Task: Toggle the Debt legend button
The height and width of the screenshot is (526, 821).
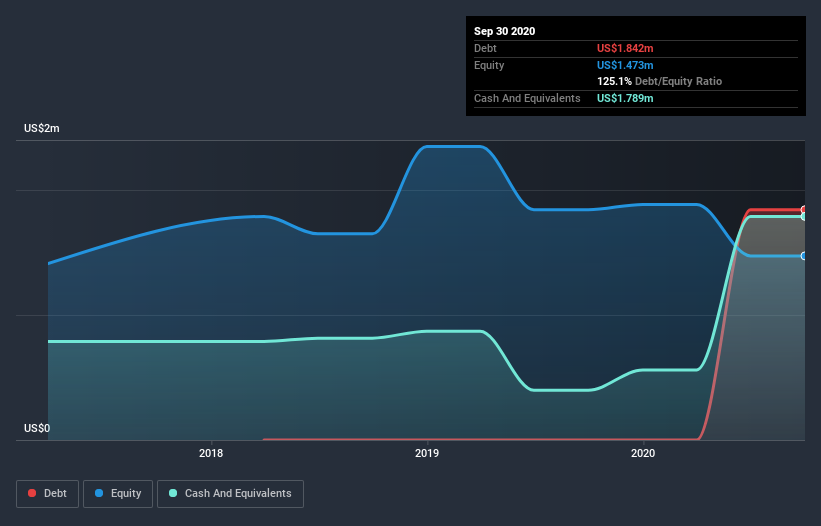Action: tap(47, 494)
